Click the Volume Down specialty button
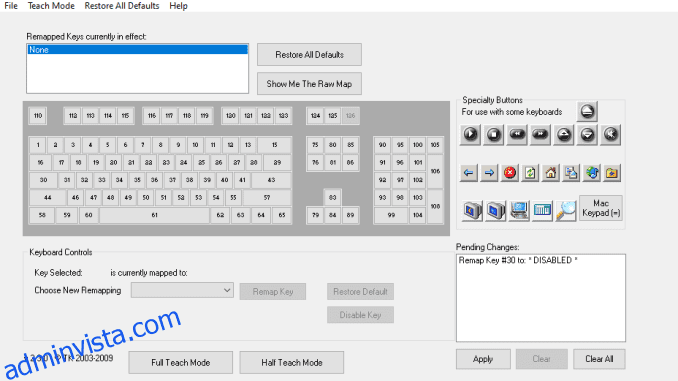 click(x=587, y=134)
